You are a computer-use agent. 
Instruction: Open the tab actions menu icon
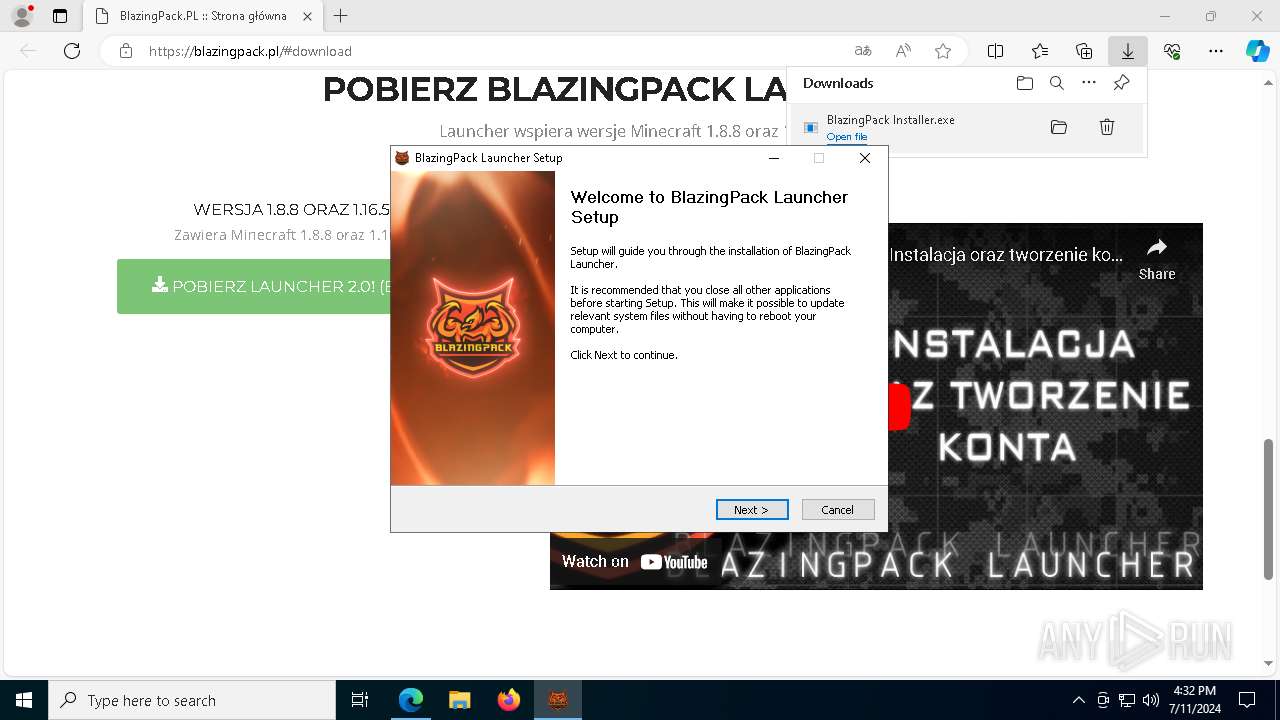pyautogui.click(x=60, y=16)
